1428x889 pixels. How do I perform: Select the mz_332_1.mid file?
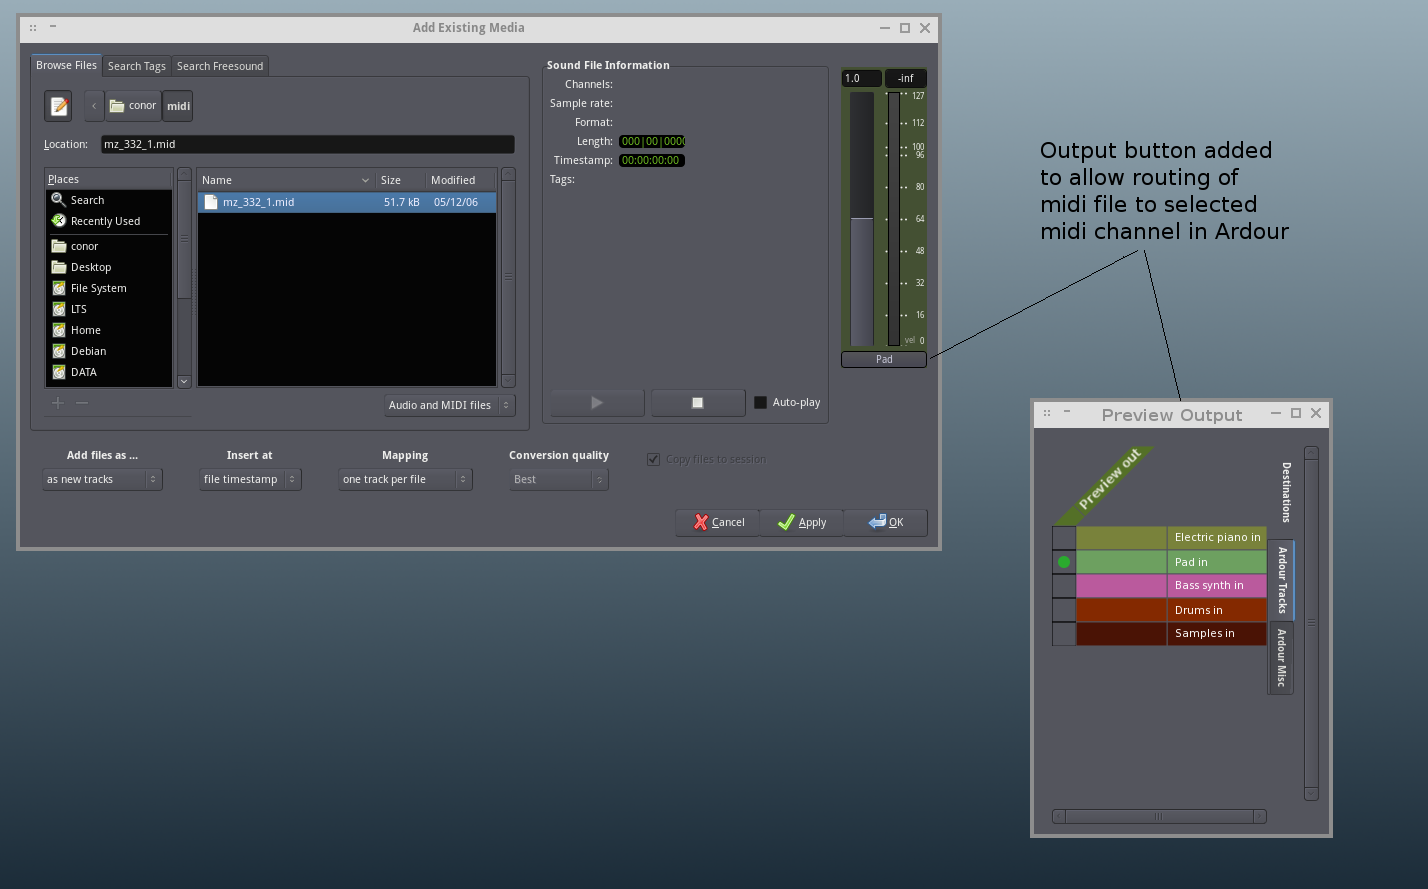[x=258, y=202]
